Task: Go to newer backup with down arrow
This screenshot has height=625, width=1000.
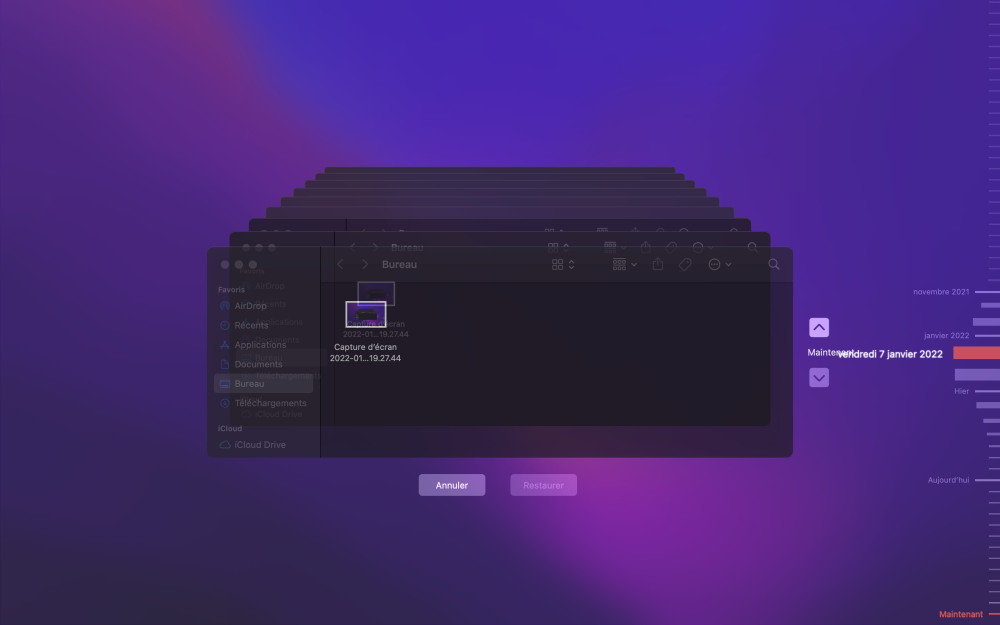Action: click(819, 378)
